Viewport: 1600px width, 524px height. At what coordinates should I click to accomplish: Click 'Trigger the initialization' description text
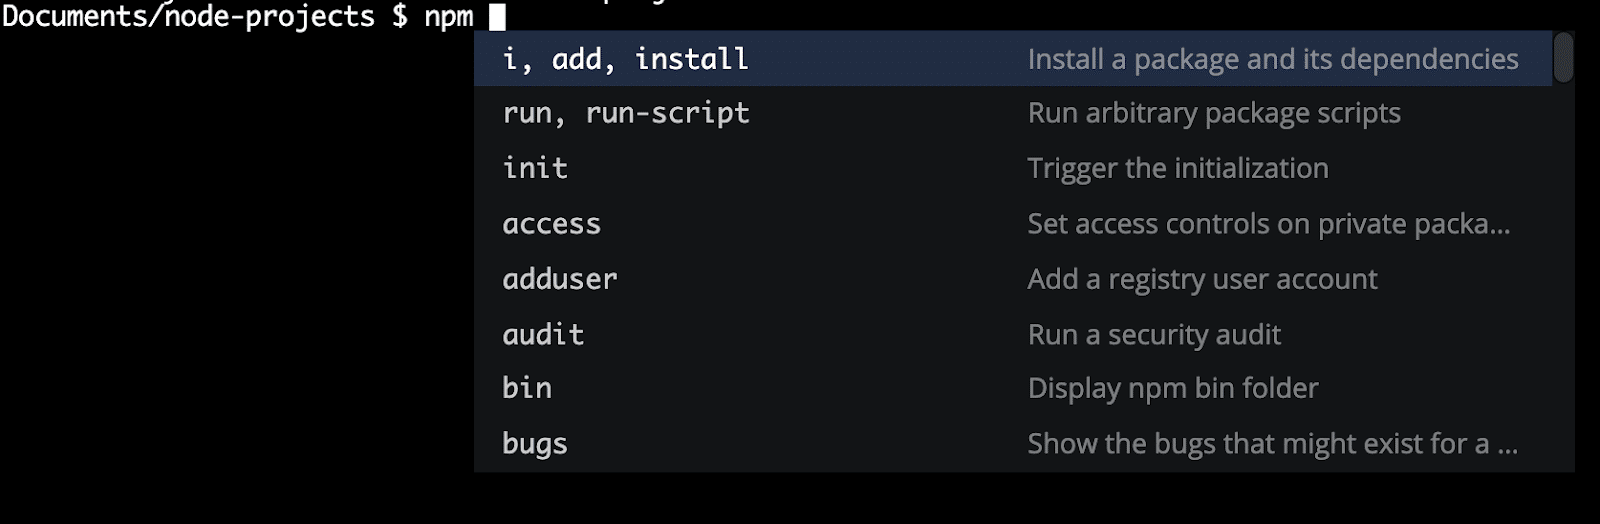pos(1178,169)
